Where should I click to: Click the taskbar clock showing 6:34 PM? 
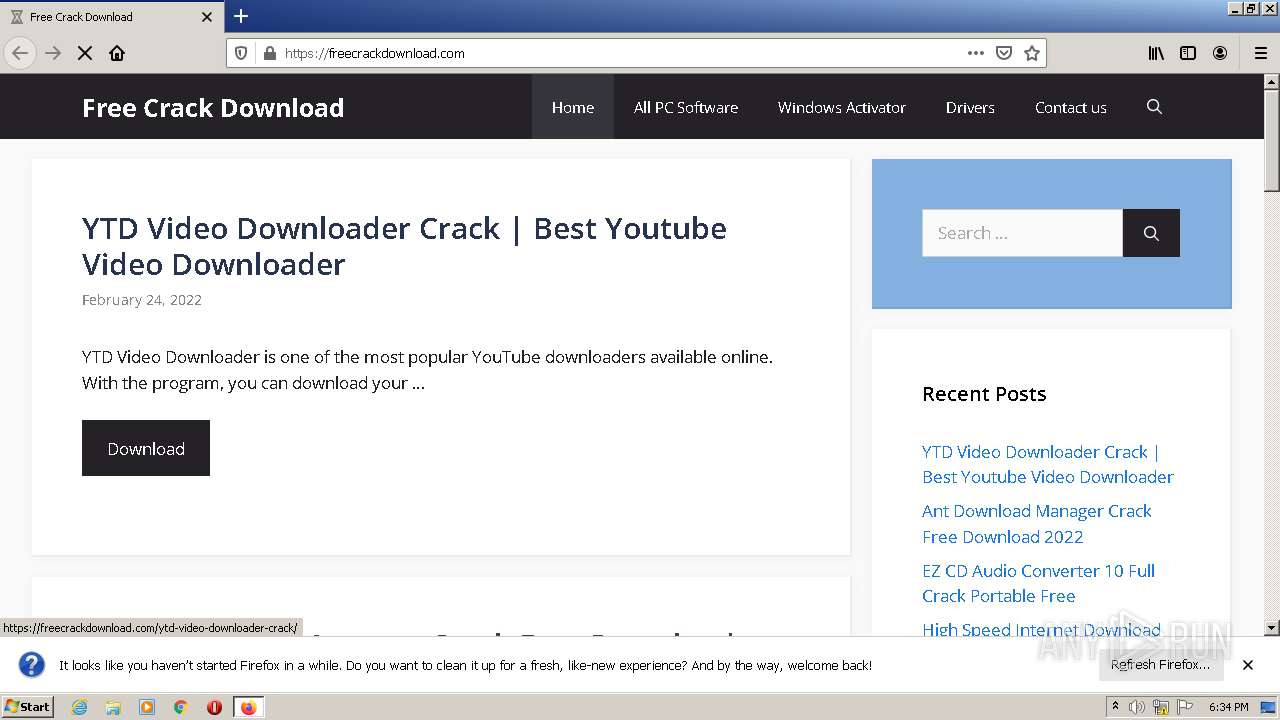(x=1228, y=707)
